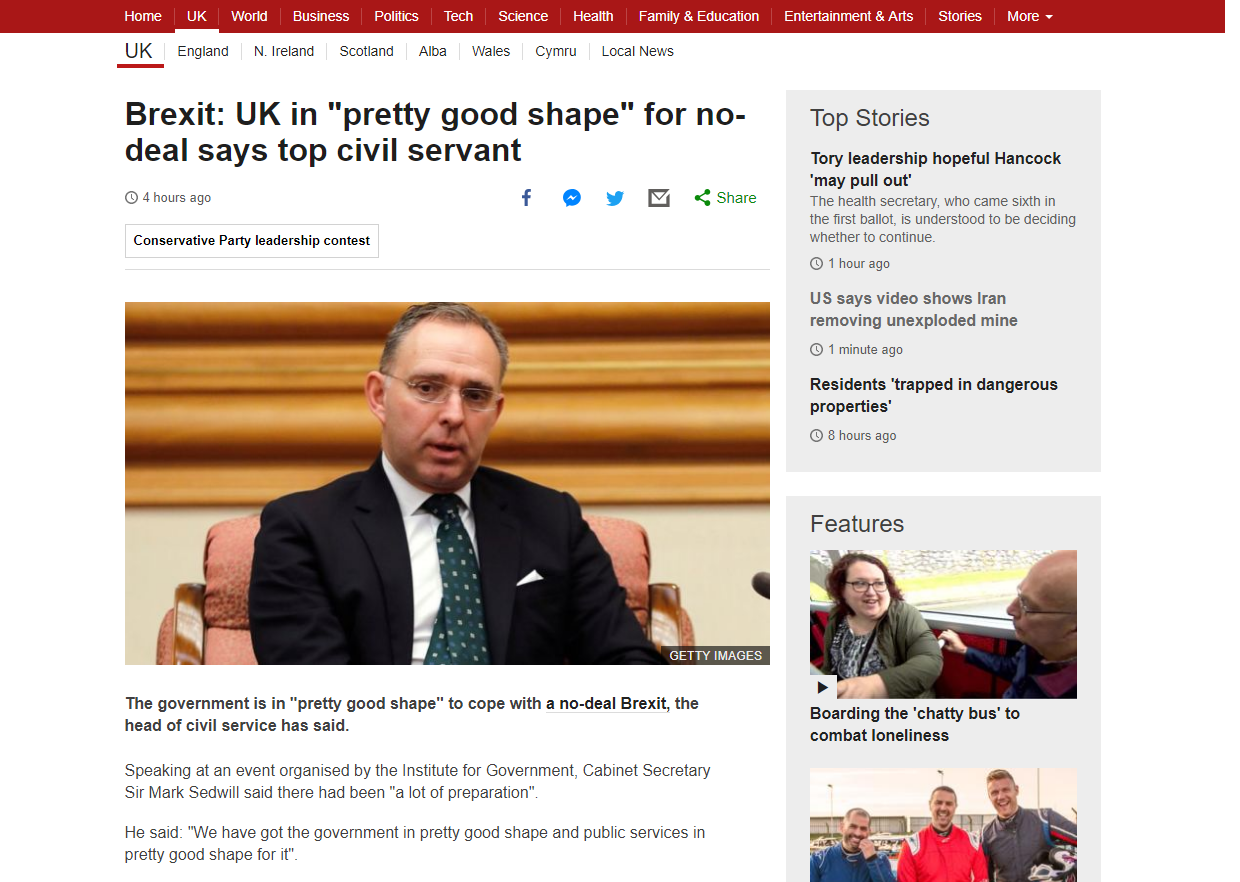Open Conservative Party leadership contest tag
Screen dimensions: 1240x882
252,241
